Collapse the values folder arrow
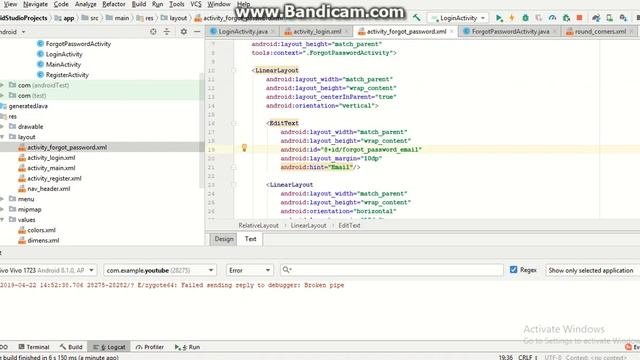 (2, 220)
